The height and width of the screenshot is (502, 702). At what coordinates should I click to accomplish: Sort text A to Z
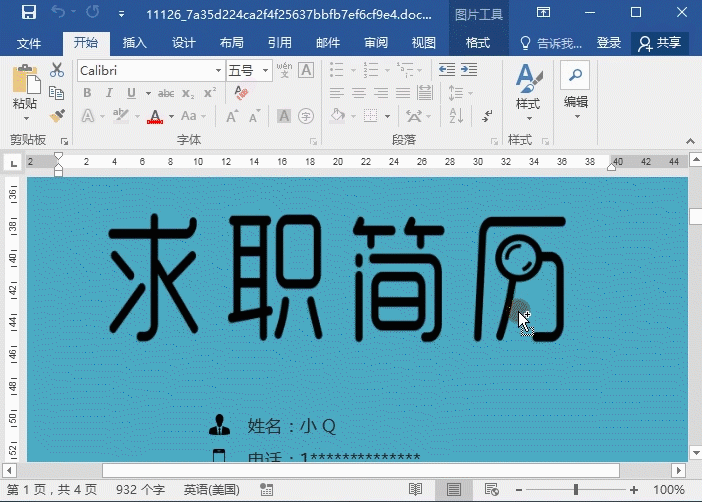(x=456, y=116)
